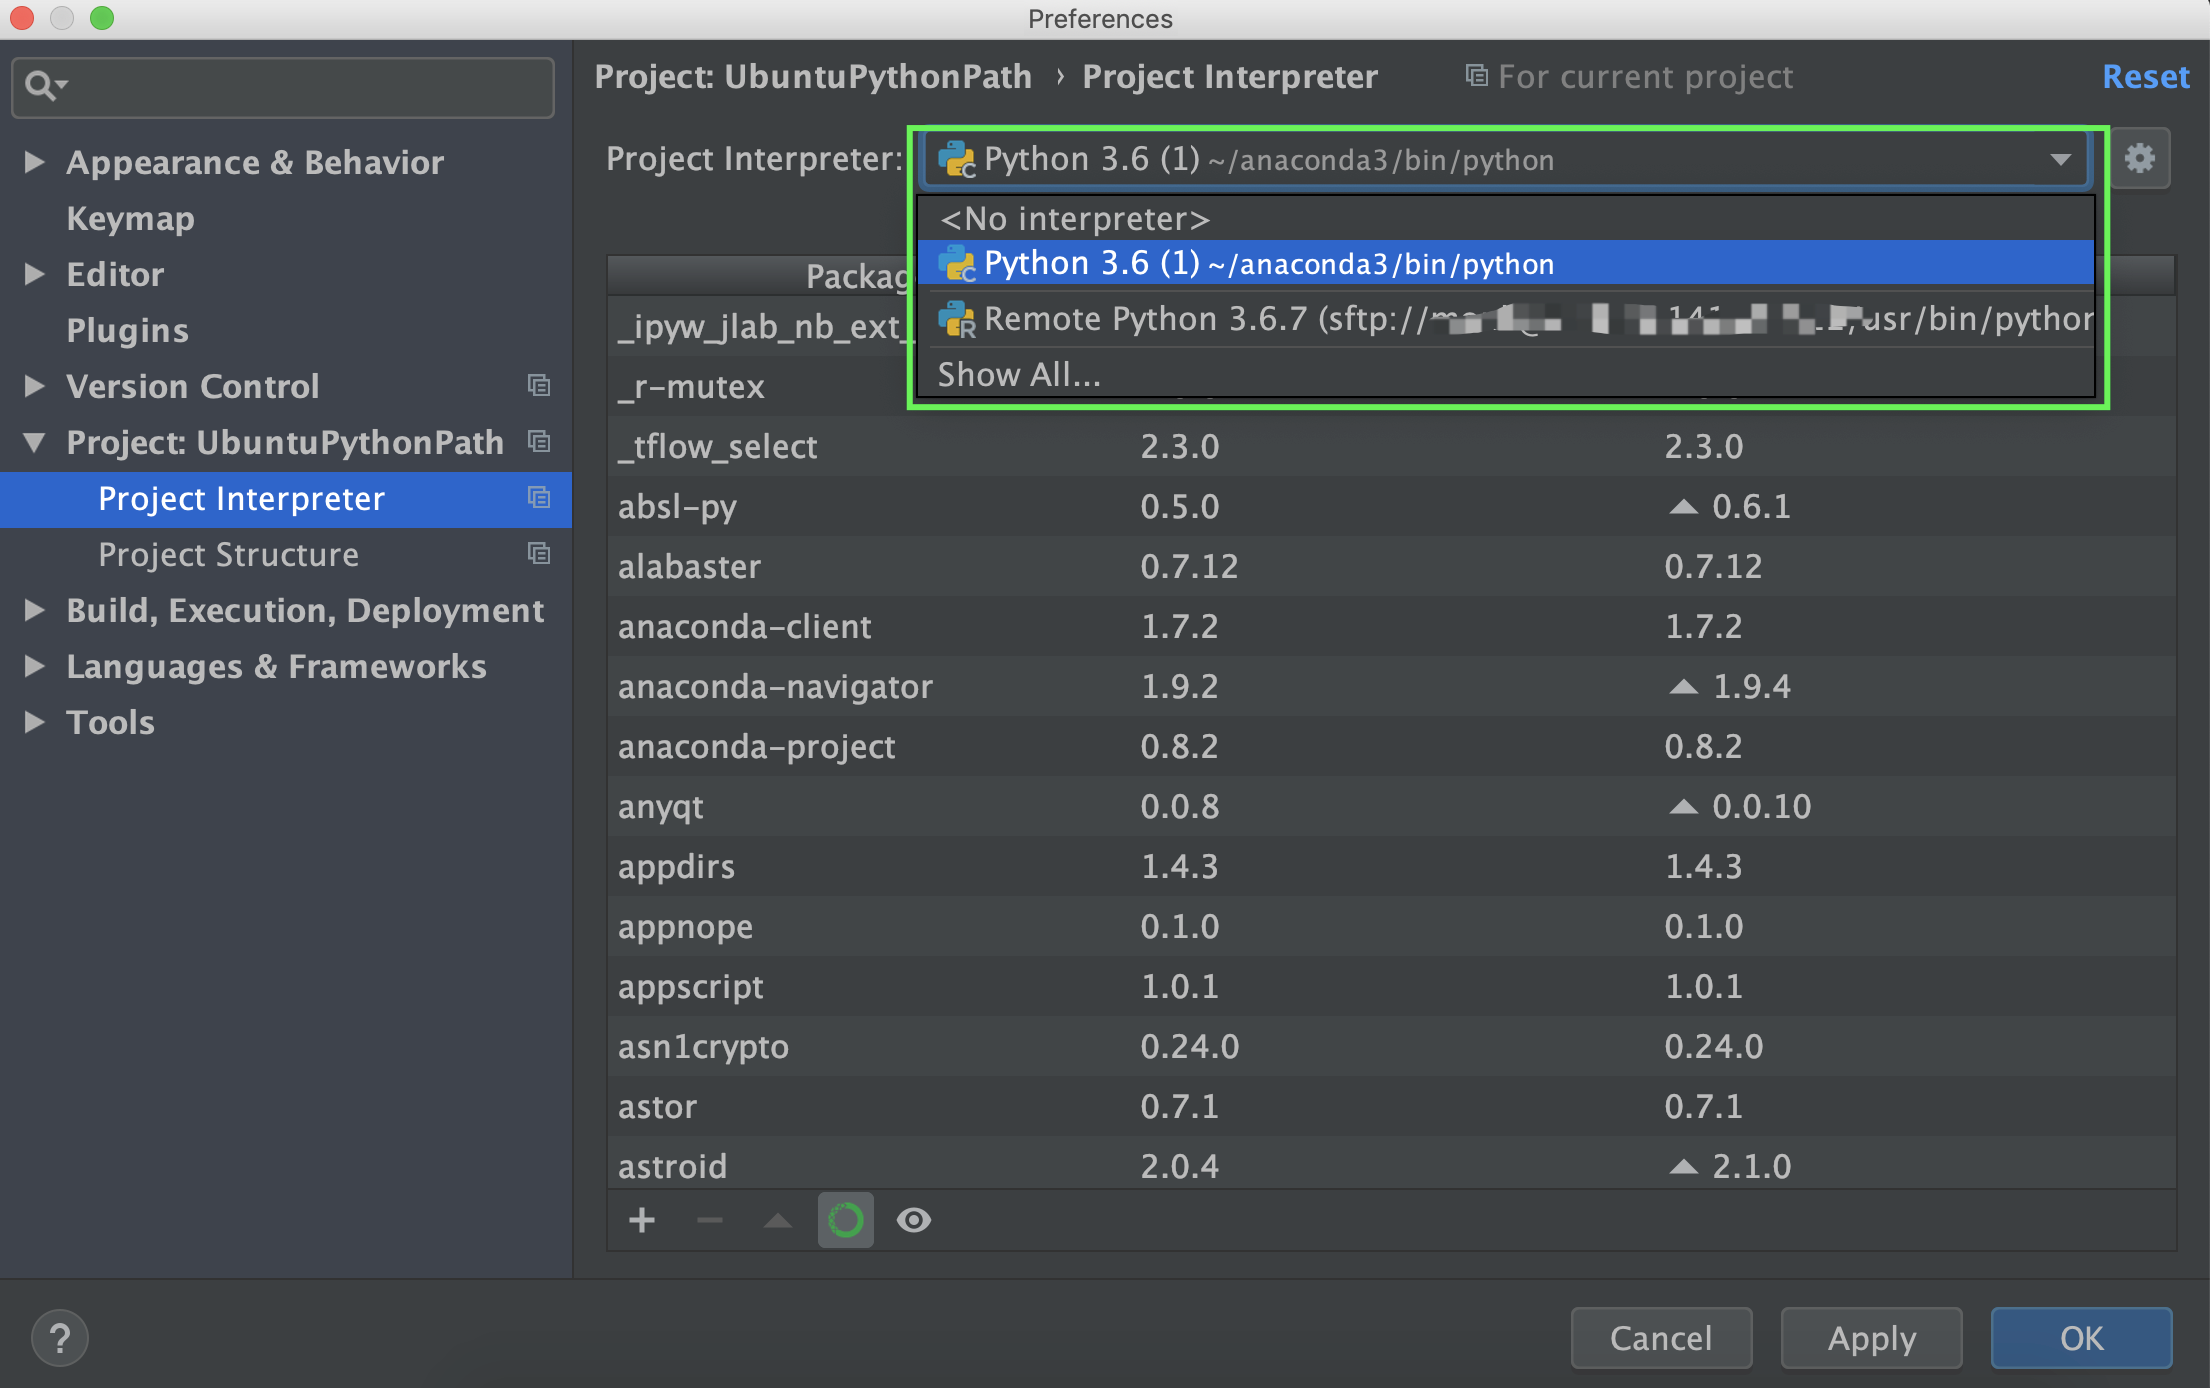The image size is (2210, 1388).
Task: Choose Show All... in interpreter list
Action: (1506, 374)
